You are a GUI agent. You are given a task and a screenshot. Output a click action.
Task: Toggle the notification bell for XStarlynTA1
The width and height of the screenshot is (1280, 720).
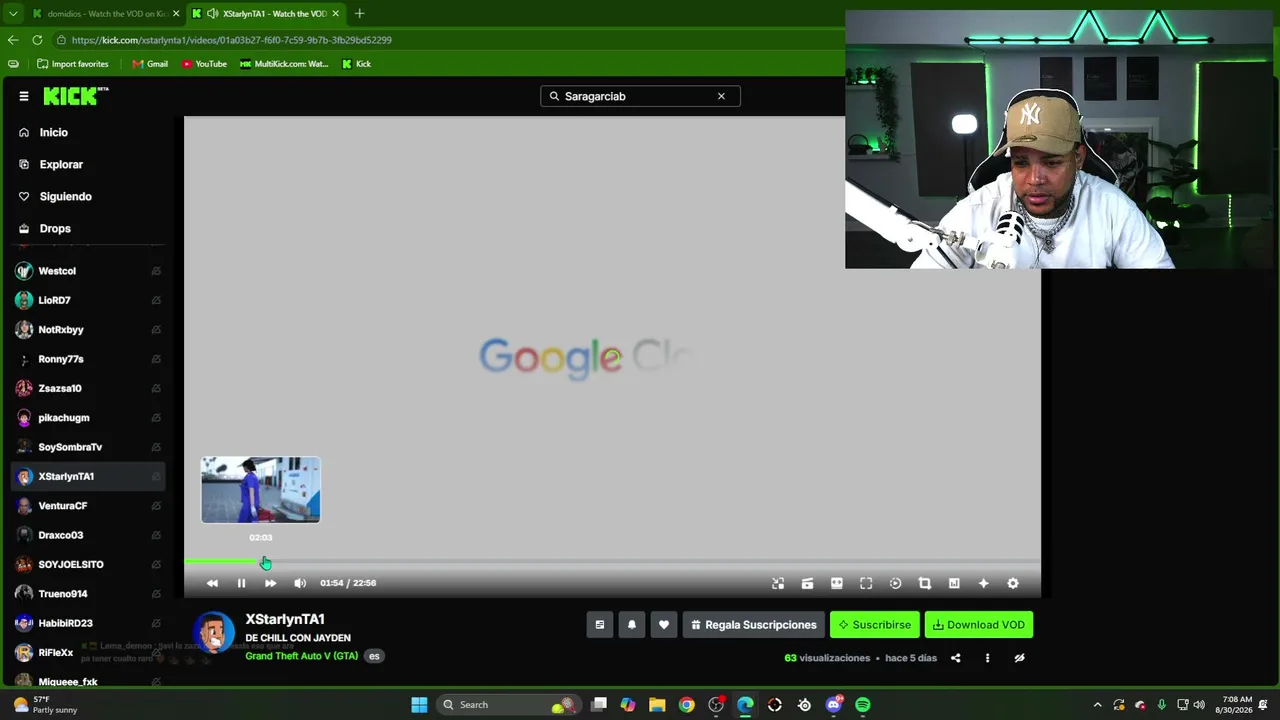pyautogui.click(x=632, y=625)
